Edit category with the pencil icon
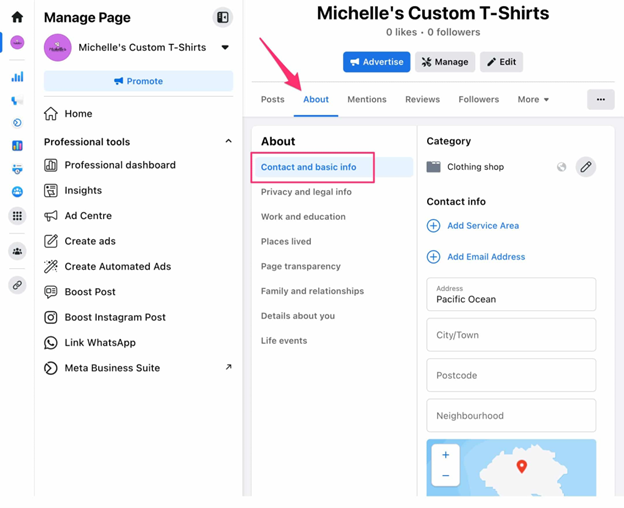The image size is (624, 508). click(585, 167)
